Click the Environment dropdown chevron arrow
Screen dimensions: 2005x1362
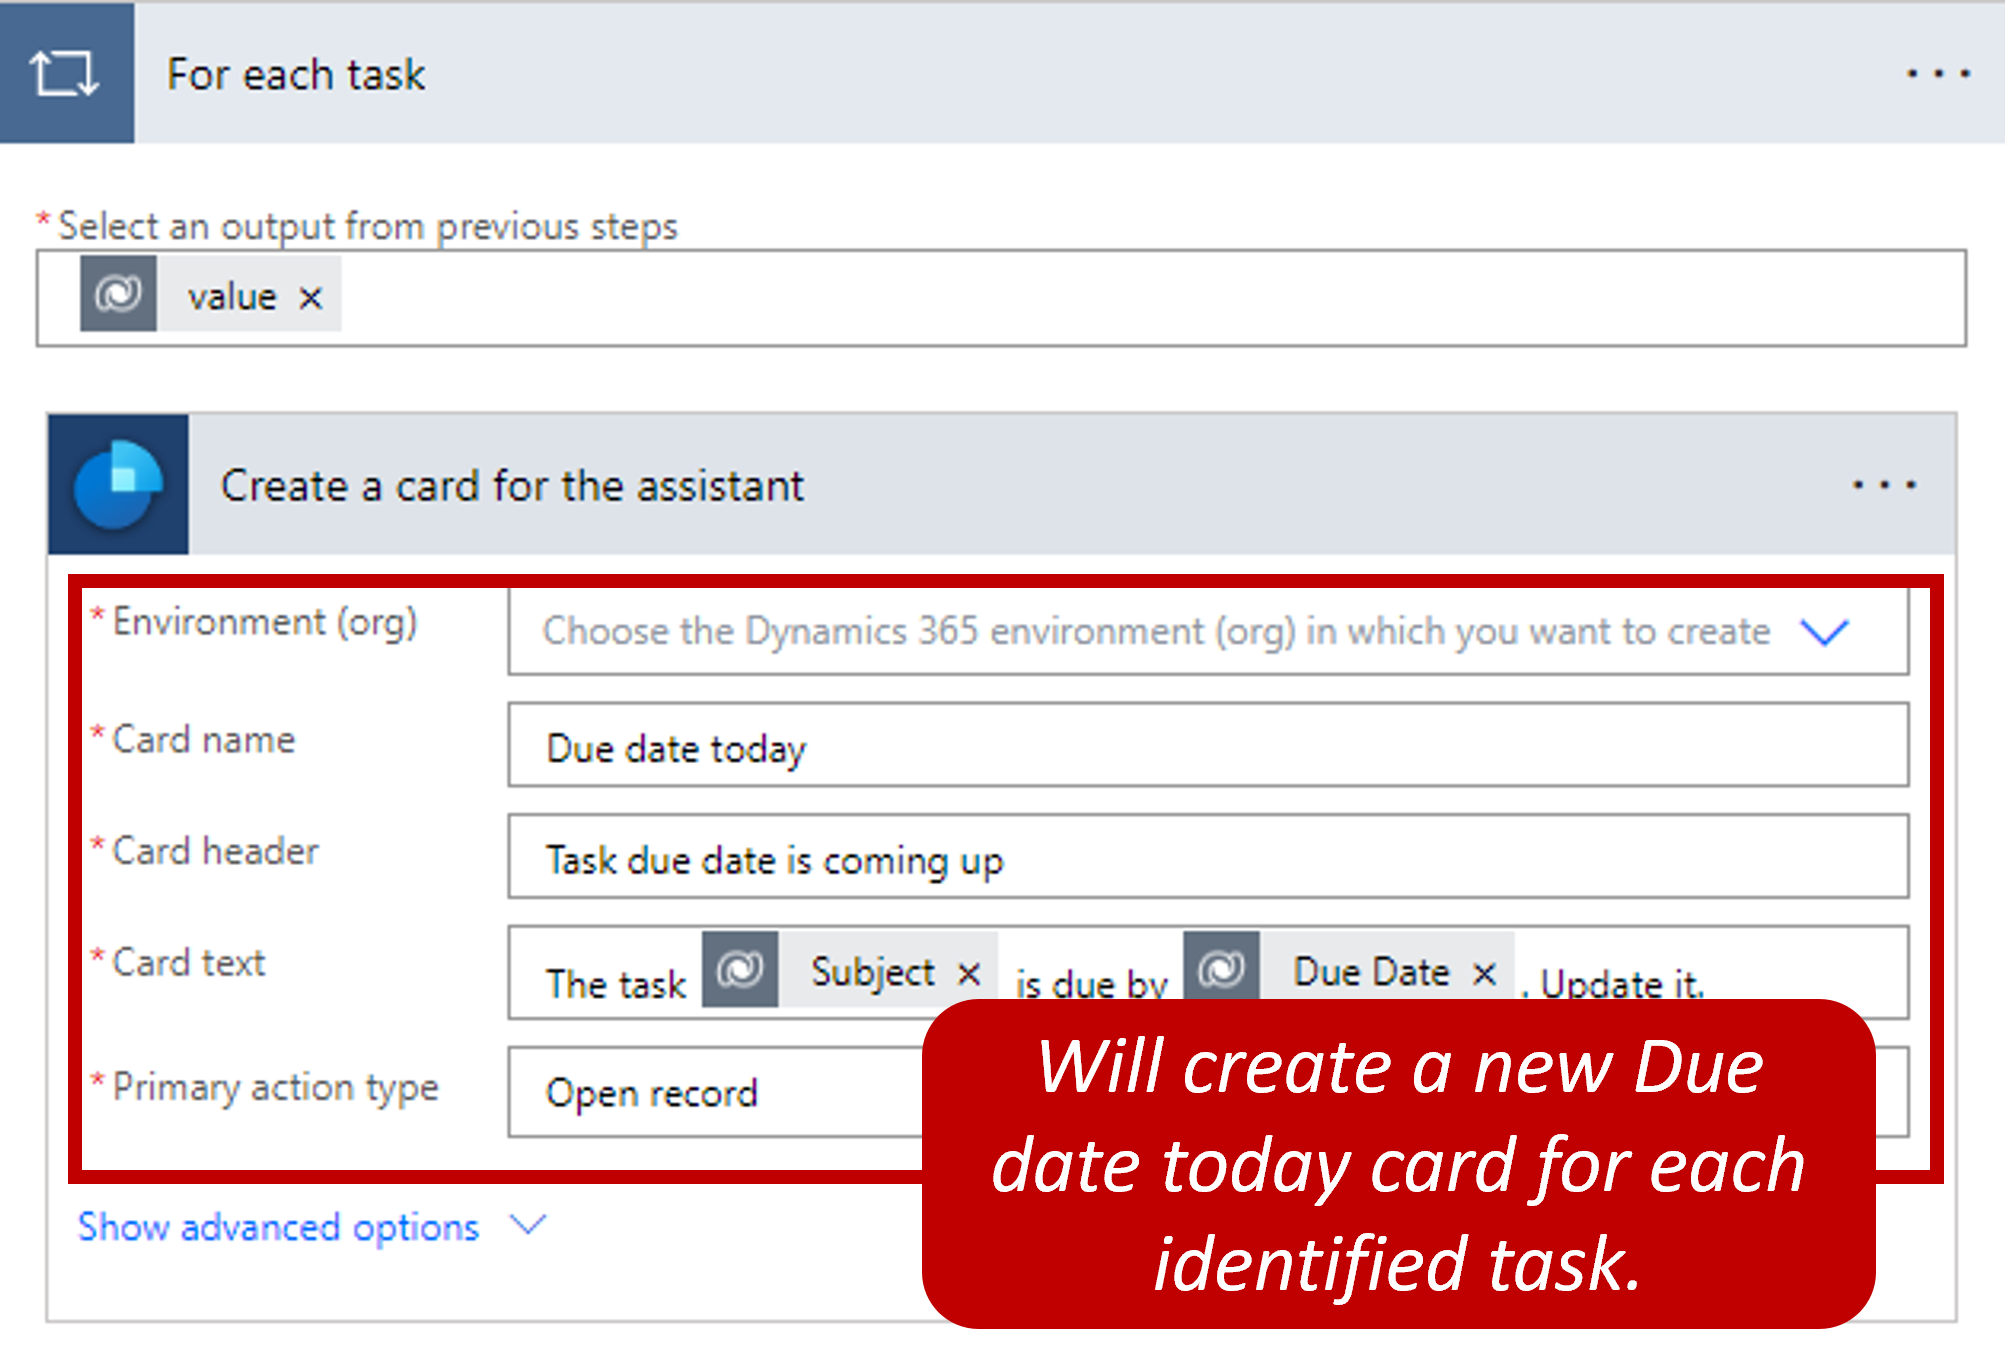click(x=1824, y=632)
